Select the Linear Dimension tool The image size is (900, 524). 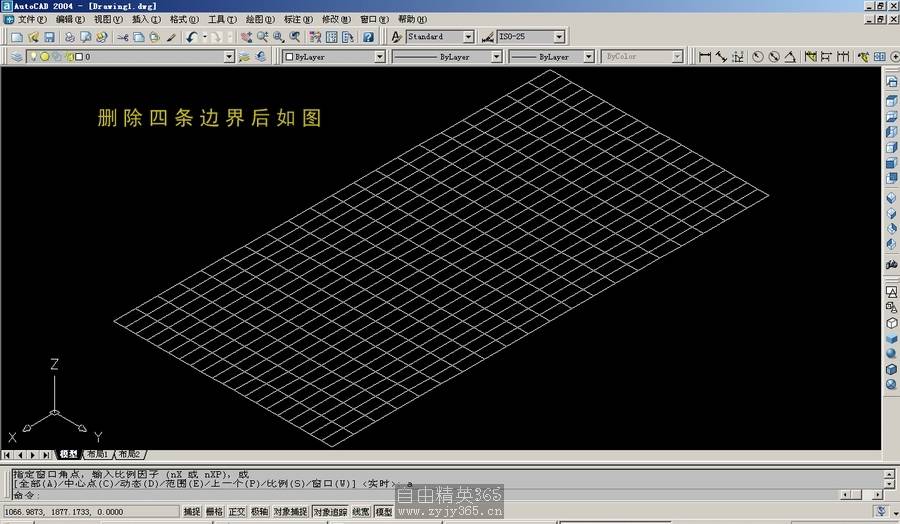(x=705, y=57)
